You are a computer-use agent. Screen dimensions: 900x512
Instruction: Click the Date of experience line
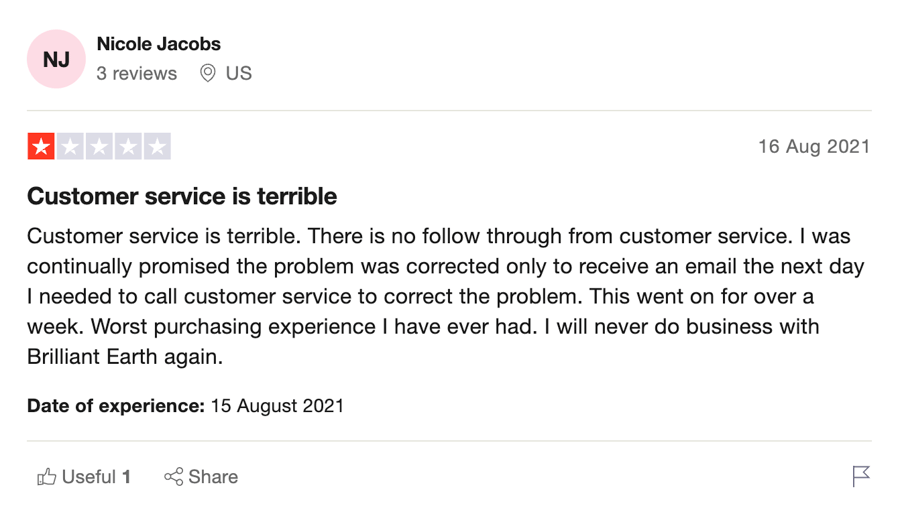(185, 406)
